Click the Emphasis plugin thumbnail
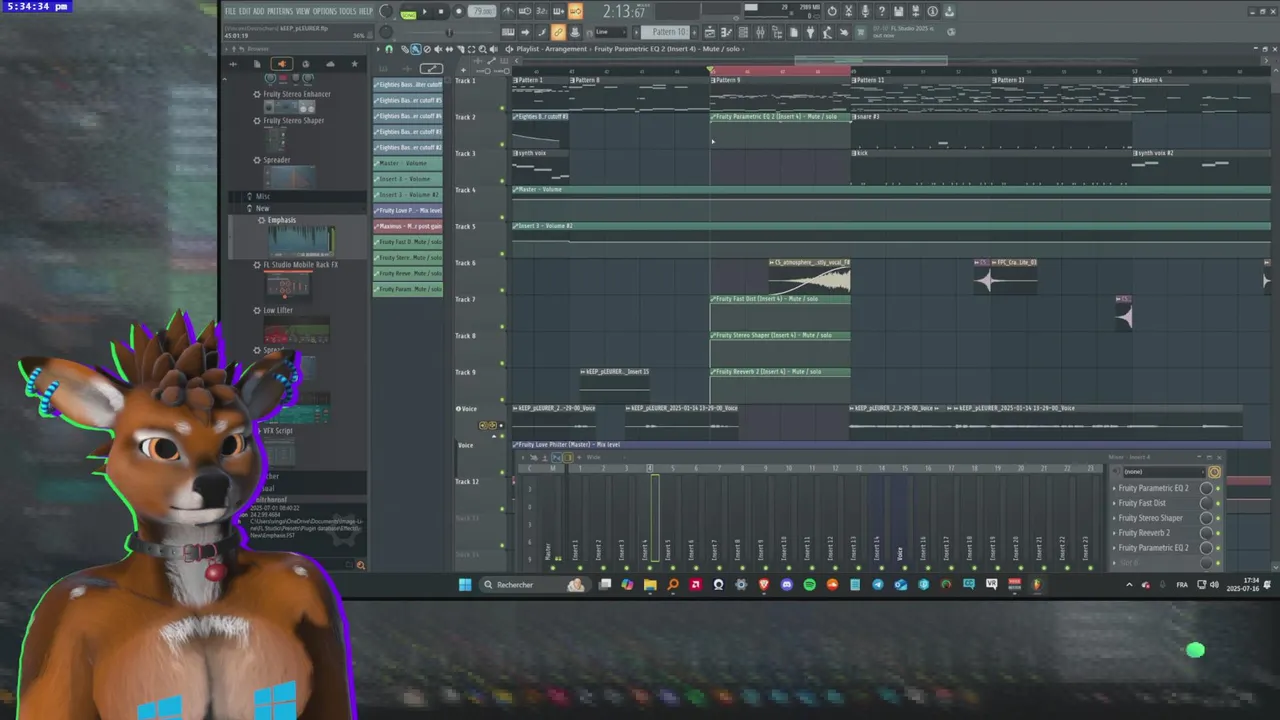The height and width of the screenshot is (720, 1280). click(301, 240)
